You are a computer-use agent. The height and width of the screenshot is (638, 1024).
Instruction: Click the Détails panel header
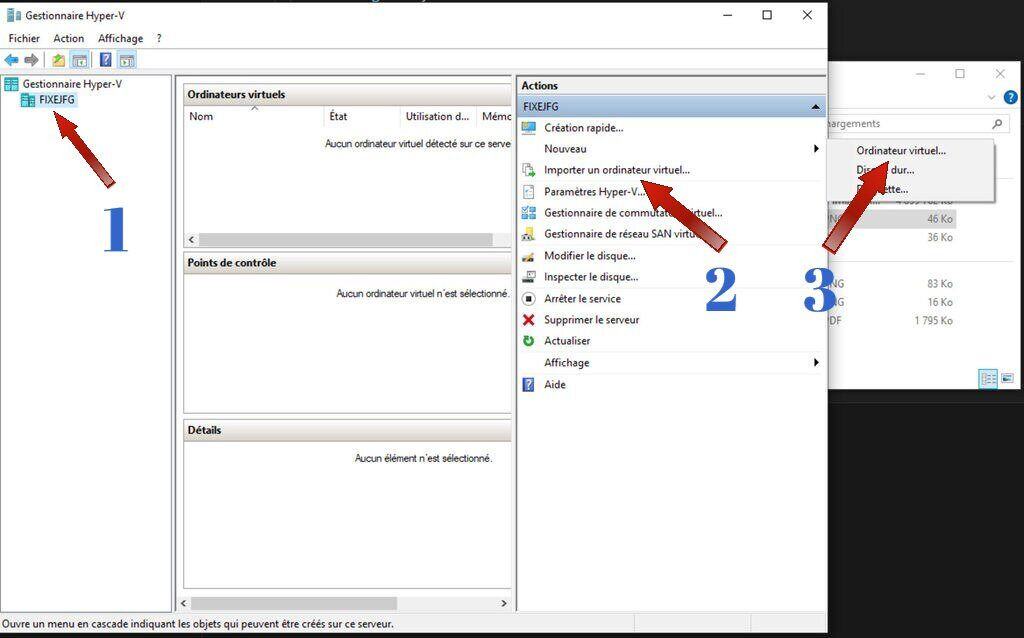347,430
